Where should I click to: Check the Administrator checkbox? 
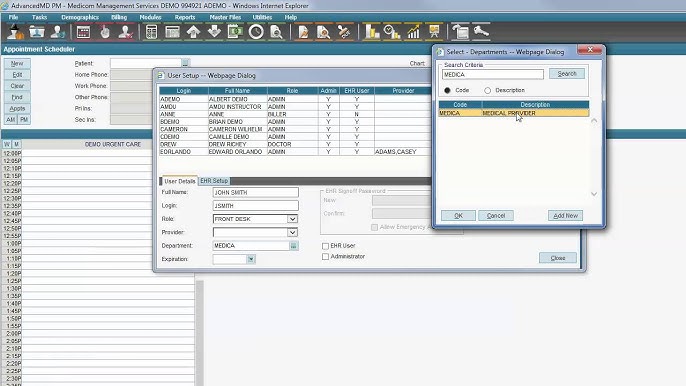pos(326,256)
